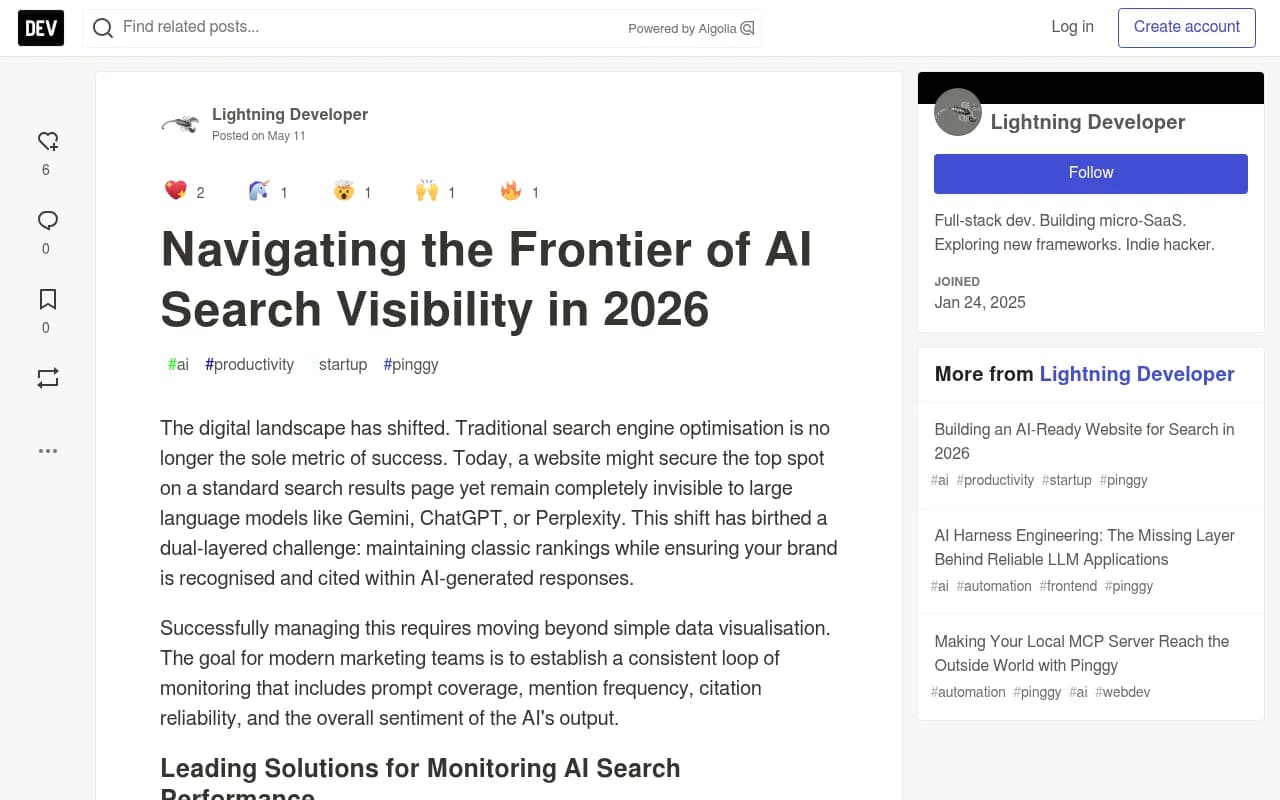Click the raised hands reaction emoji
Screen dimensions: 1280x800
[x=427, y=190]
